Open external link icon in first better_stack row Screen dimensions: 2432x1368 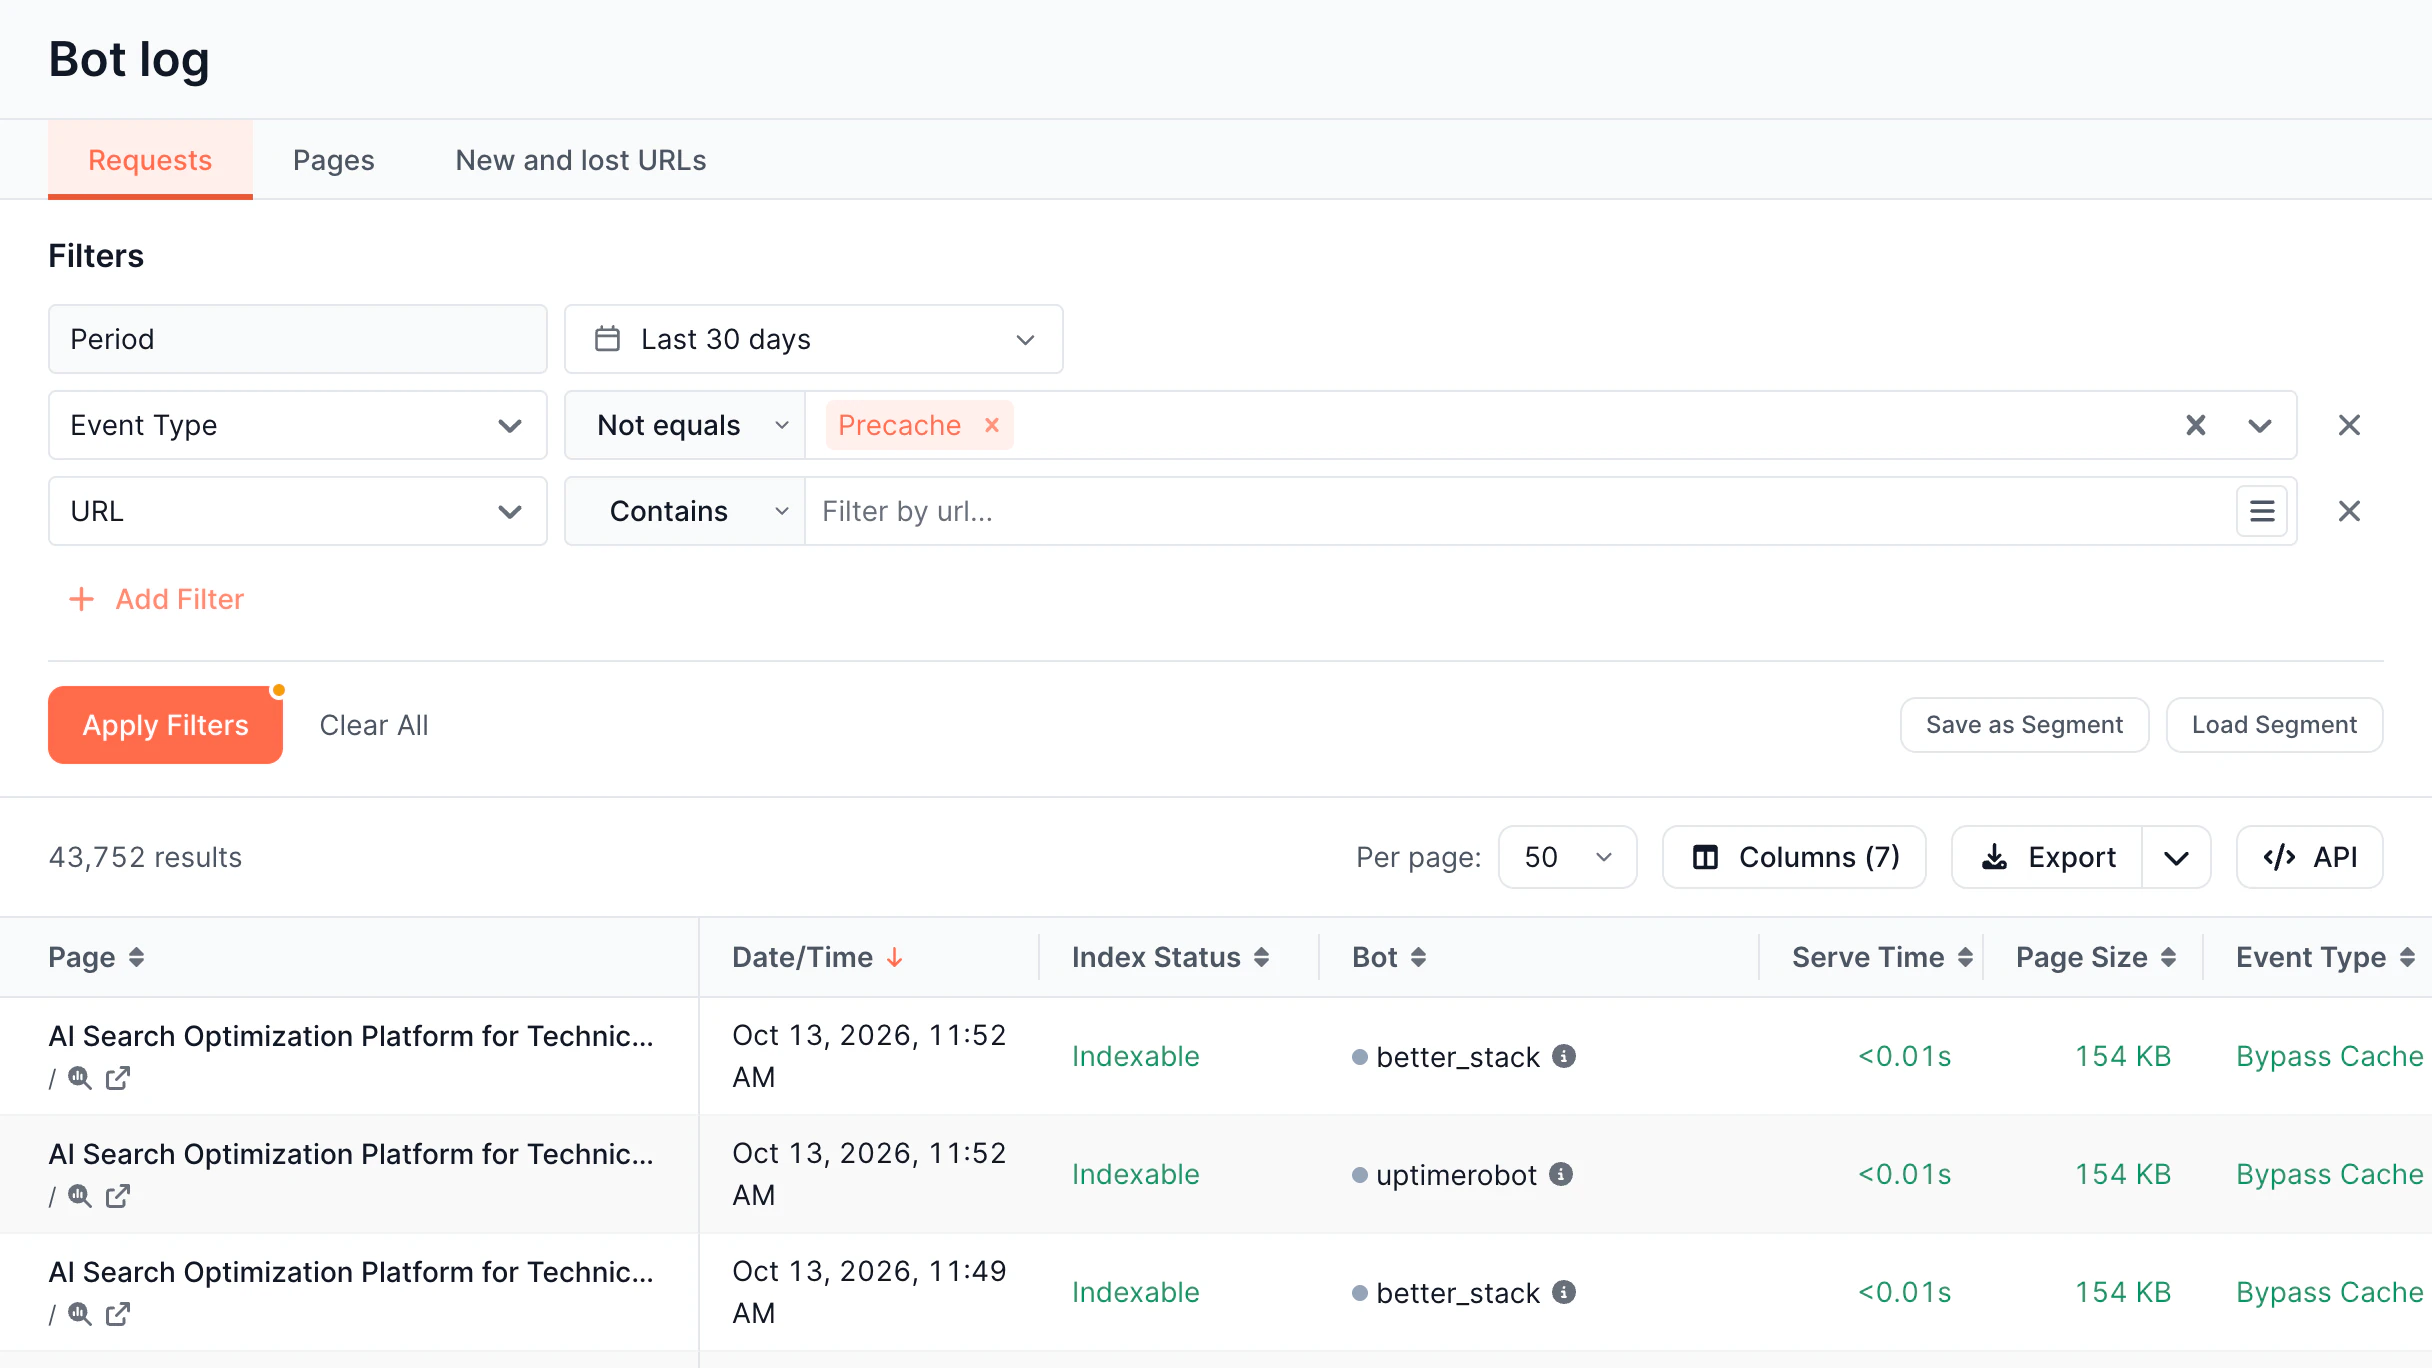[x=118, y=1078]
